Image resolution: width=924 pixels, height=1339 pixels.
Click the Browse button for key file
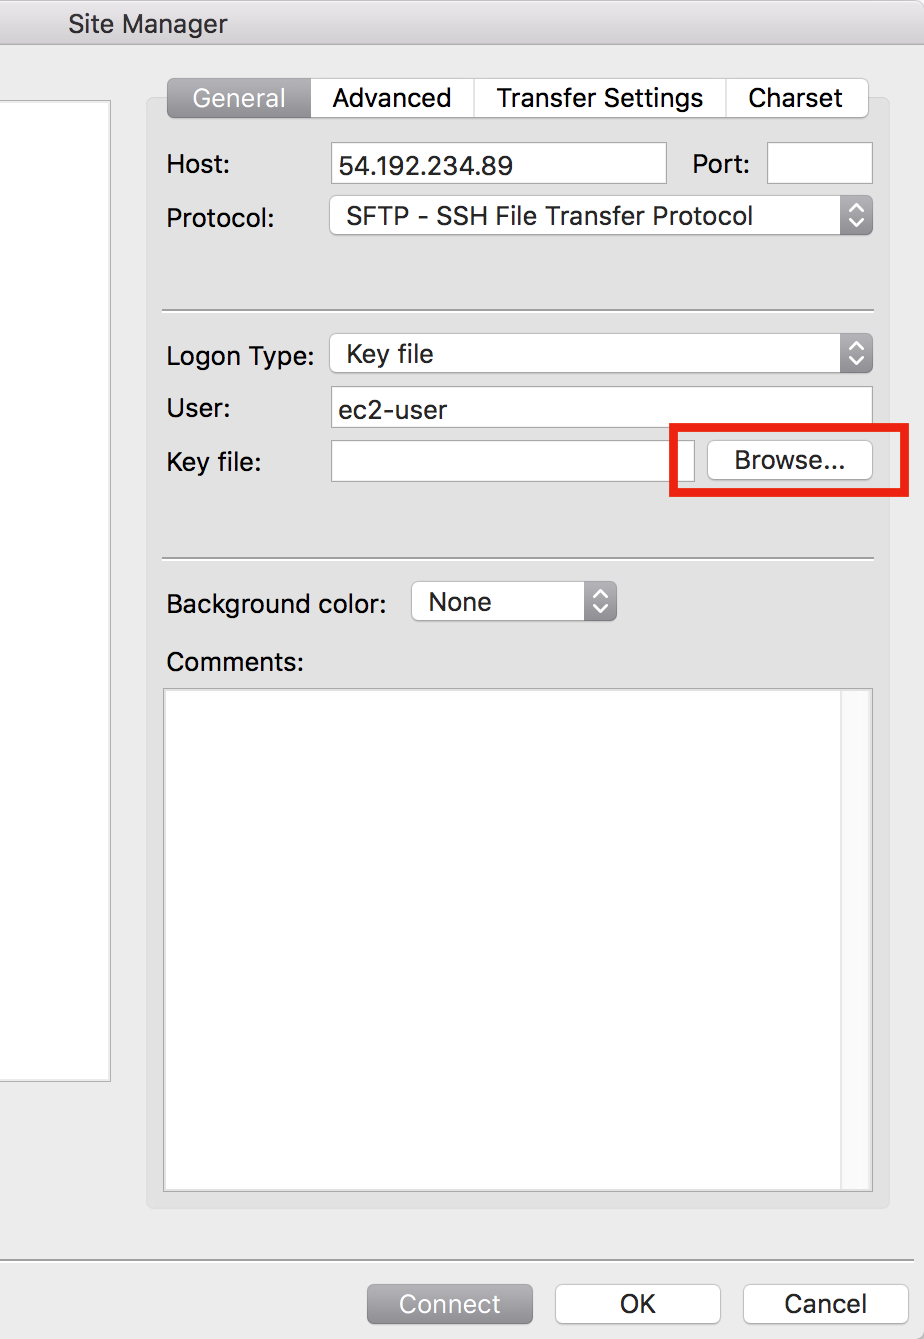tap(789, 460)
